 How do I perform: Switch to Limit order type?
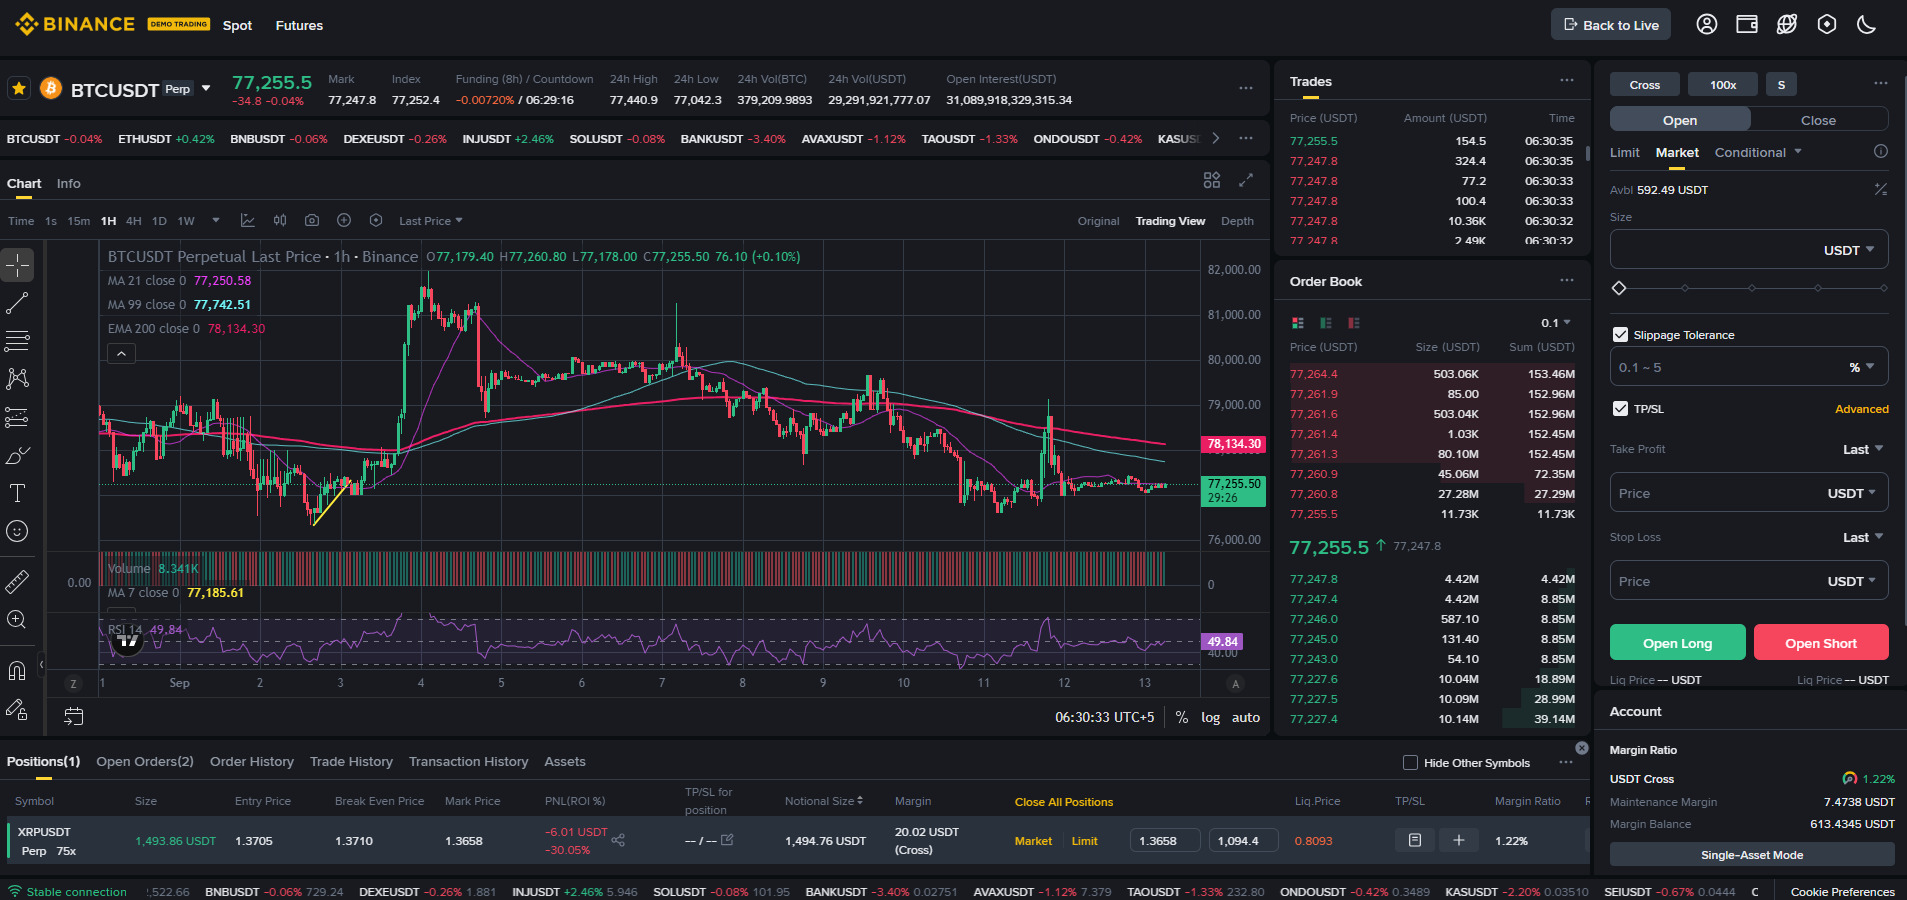1624,152
